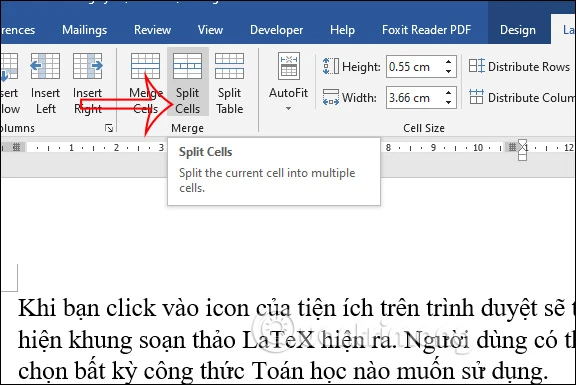Switch to the Mailings tab

[x=84, y=30]
